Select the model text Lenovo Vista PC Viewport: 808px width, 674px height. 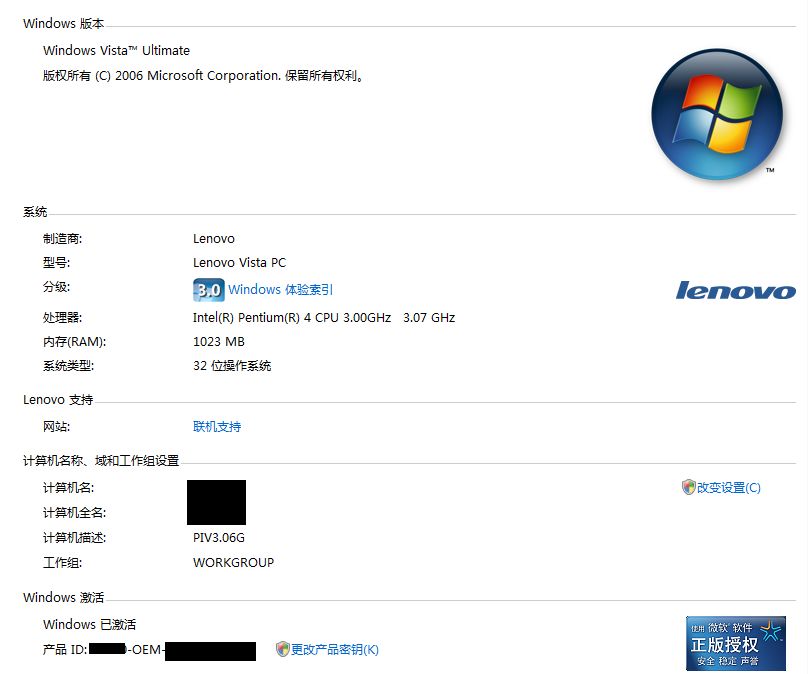pos(240,263)
